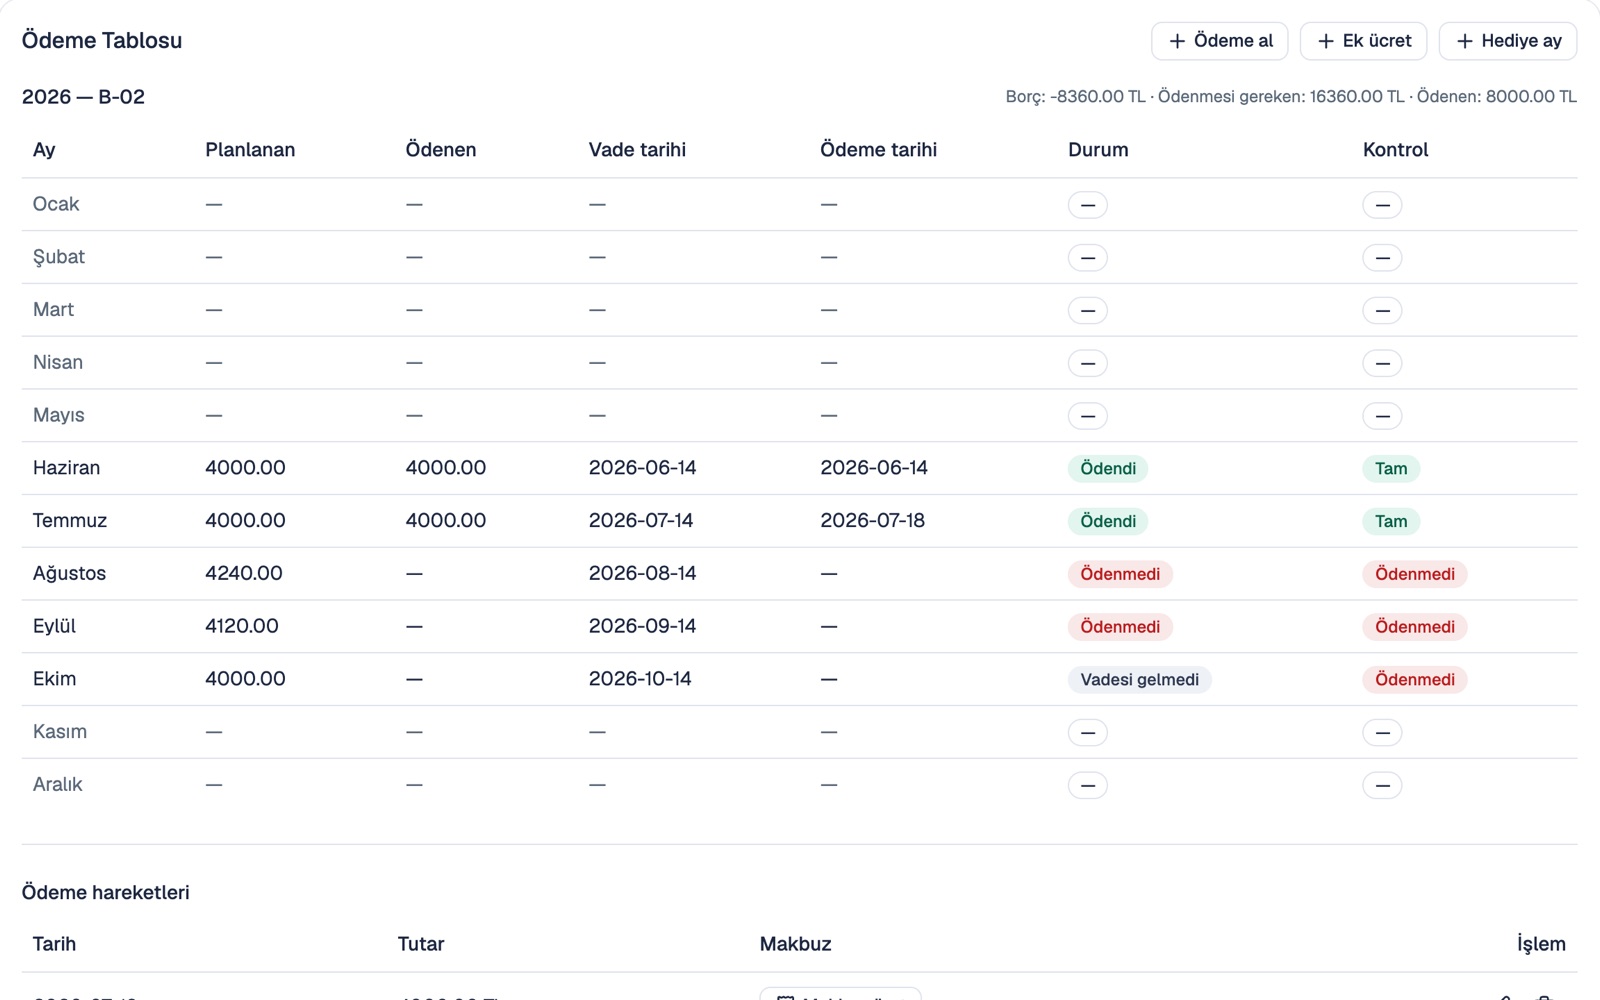Click the Tutar column header
Viewport: 1600px width, 1000px height.
tap(421, 944)
